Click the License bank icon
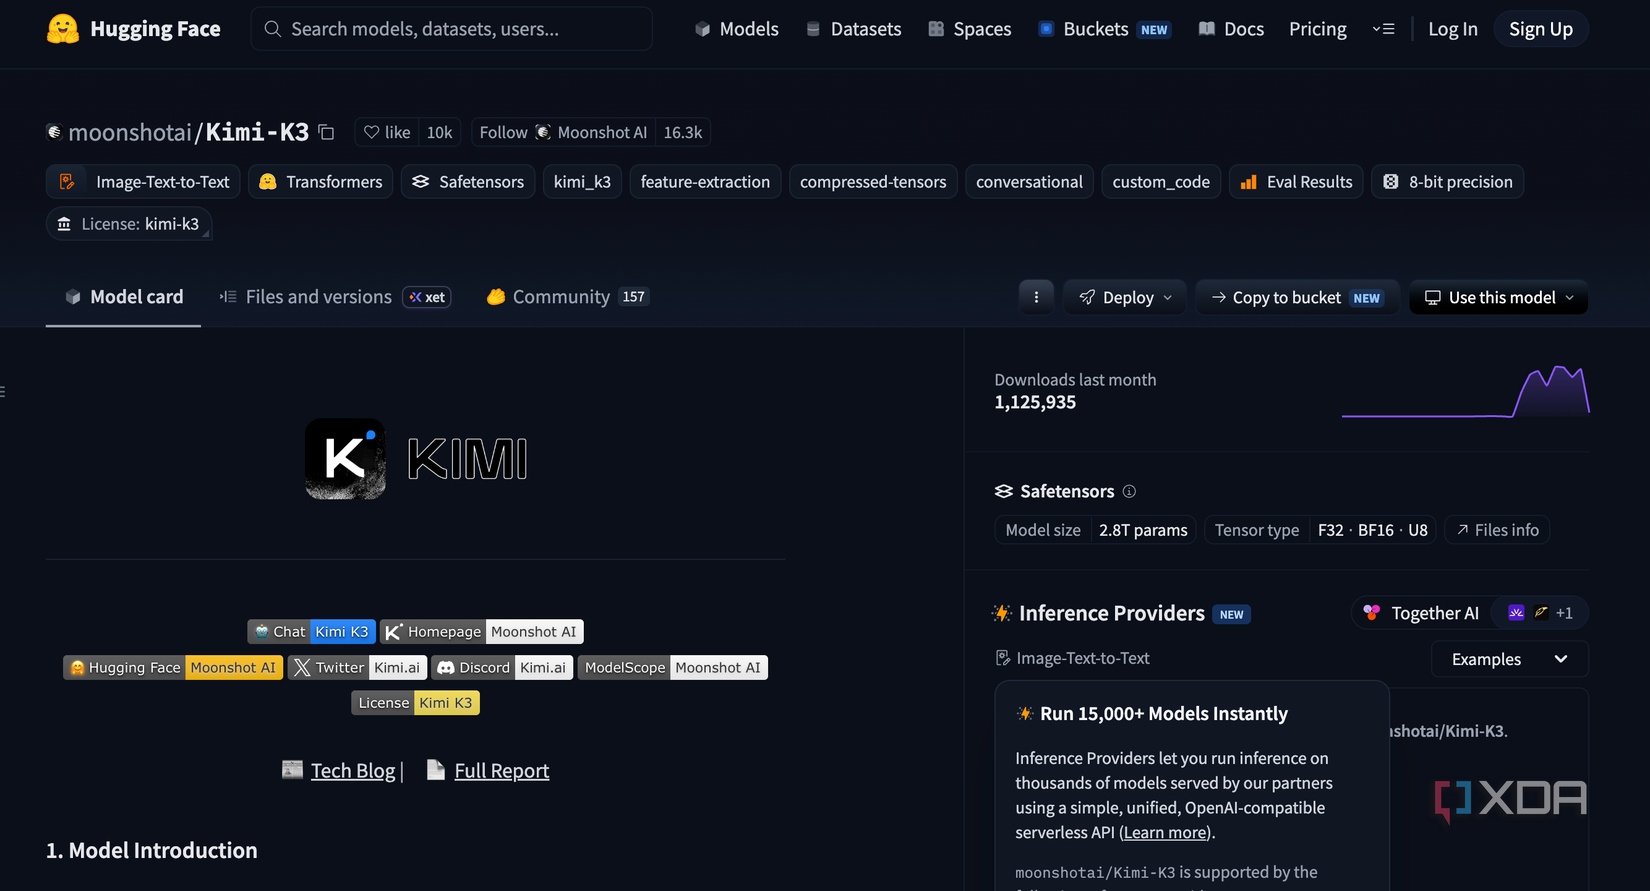The width and height of the screenshot is (1650, 891). click(x=64, y=224)
